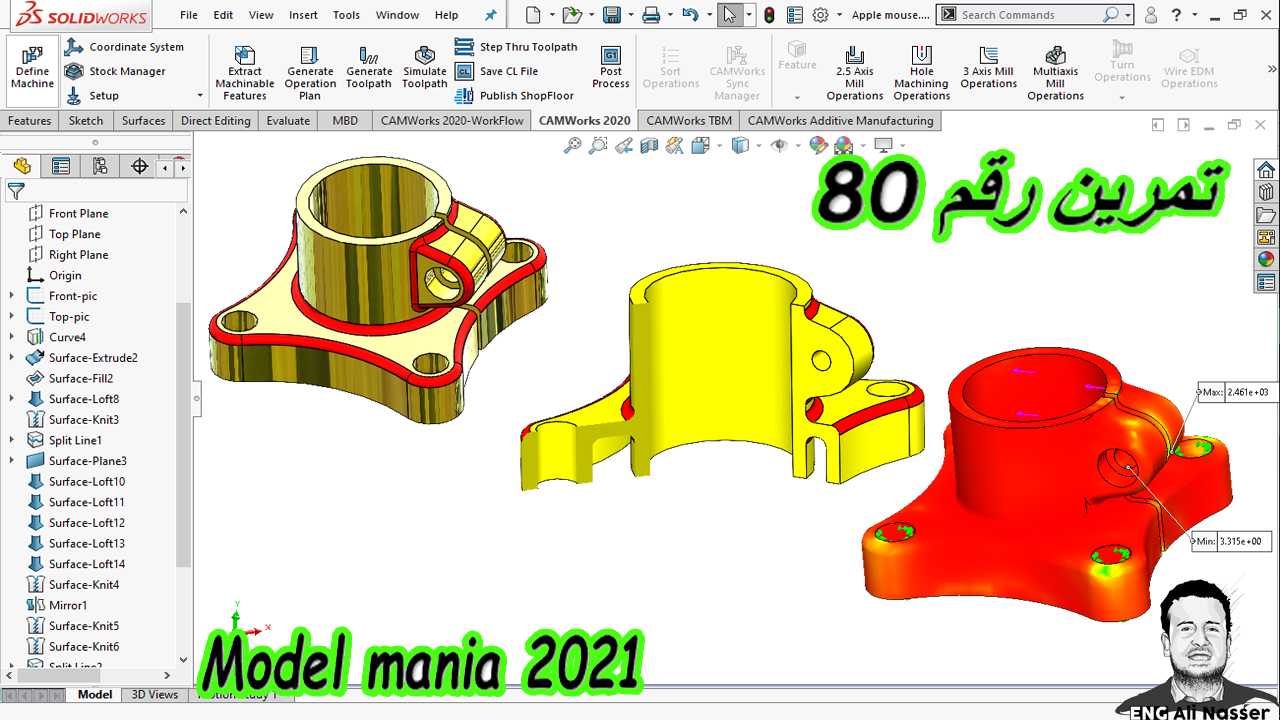Switch to DimXpertManager tab
This screenshot has width=1280, height=720.
tap(139, 167)
